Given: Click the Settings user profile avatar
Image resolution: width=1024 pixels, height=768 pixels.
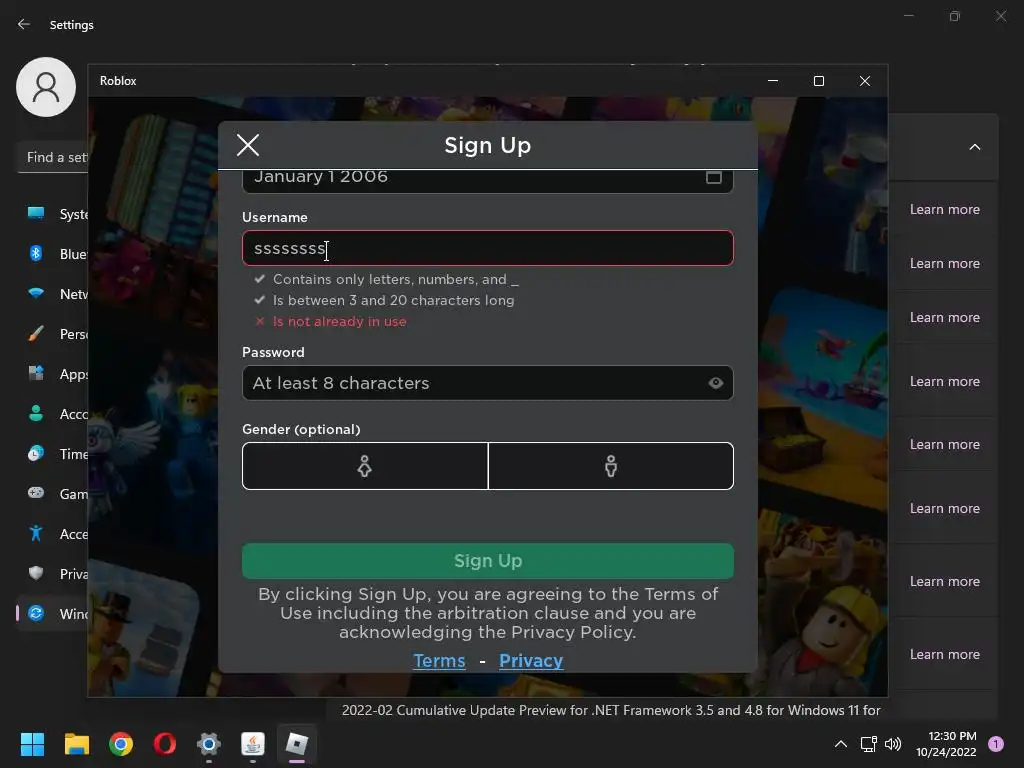Looking at the screenshot, I should click(46, 87).
